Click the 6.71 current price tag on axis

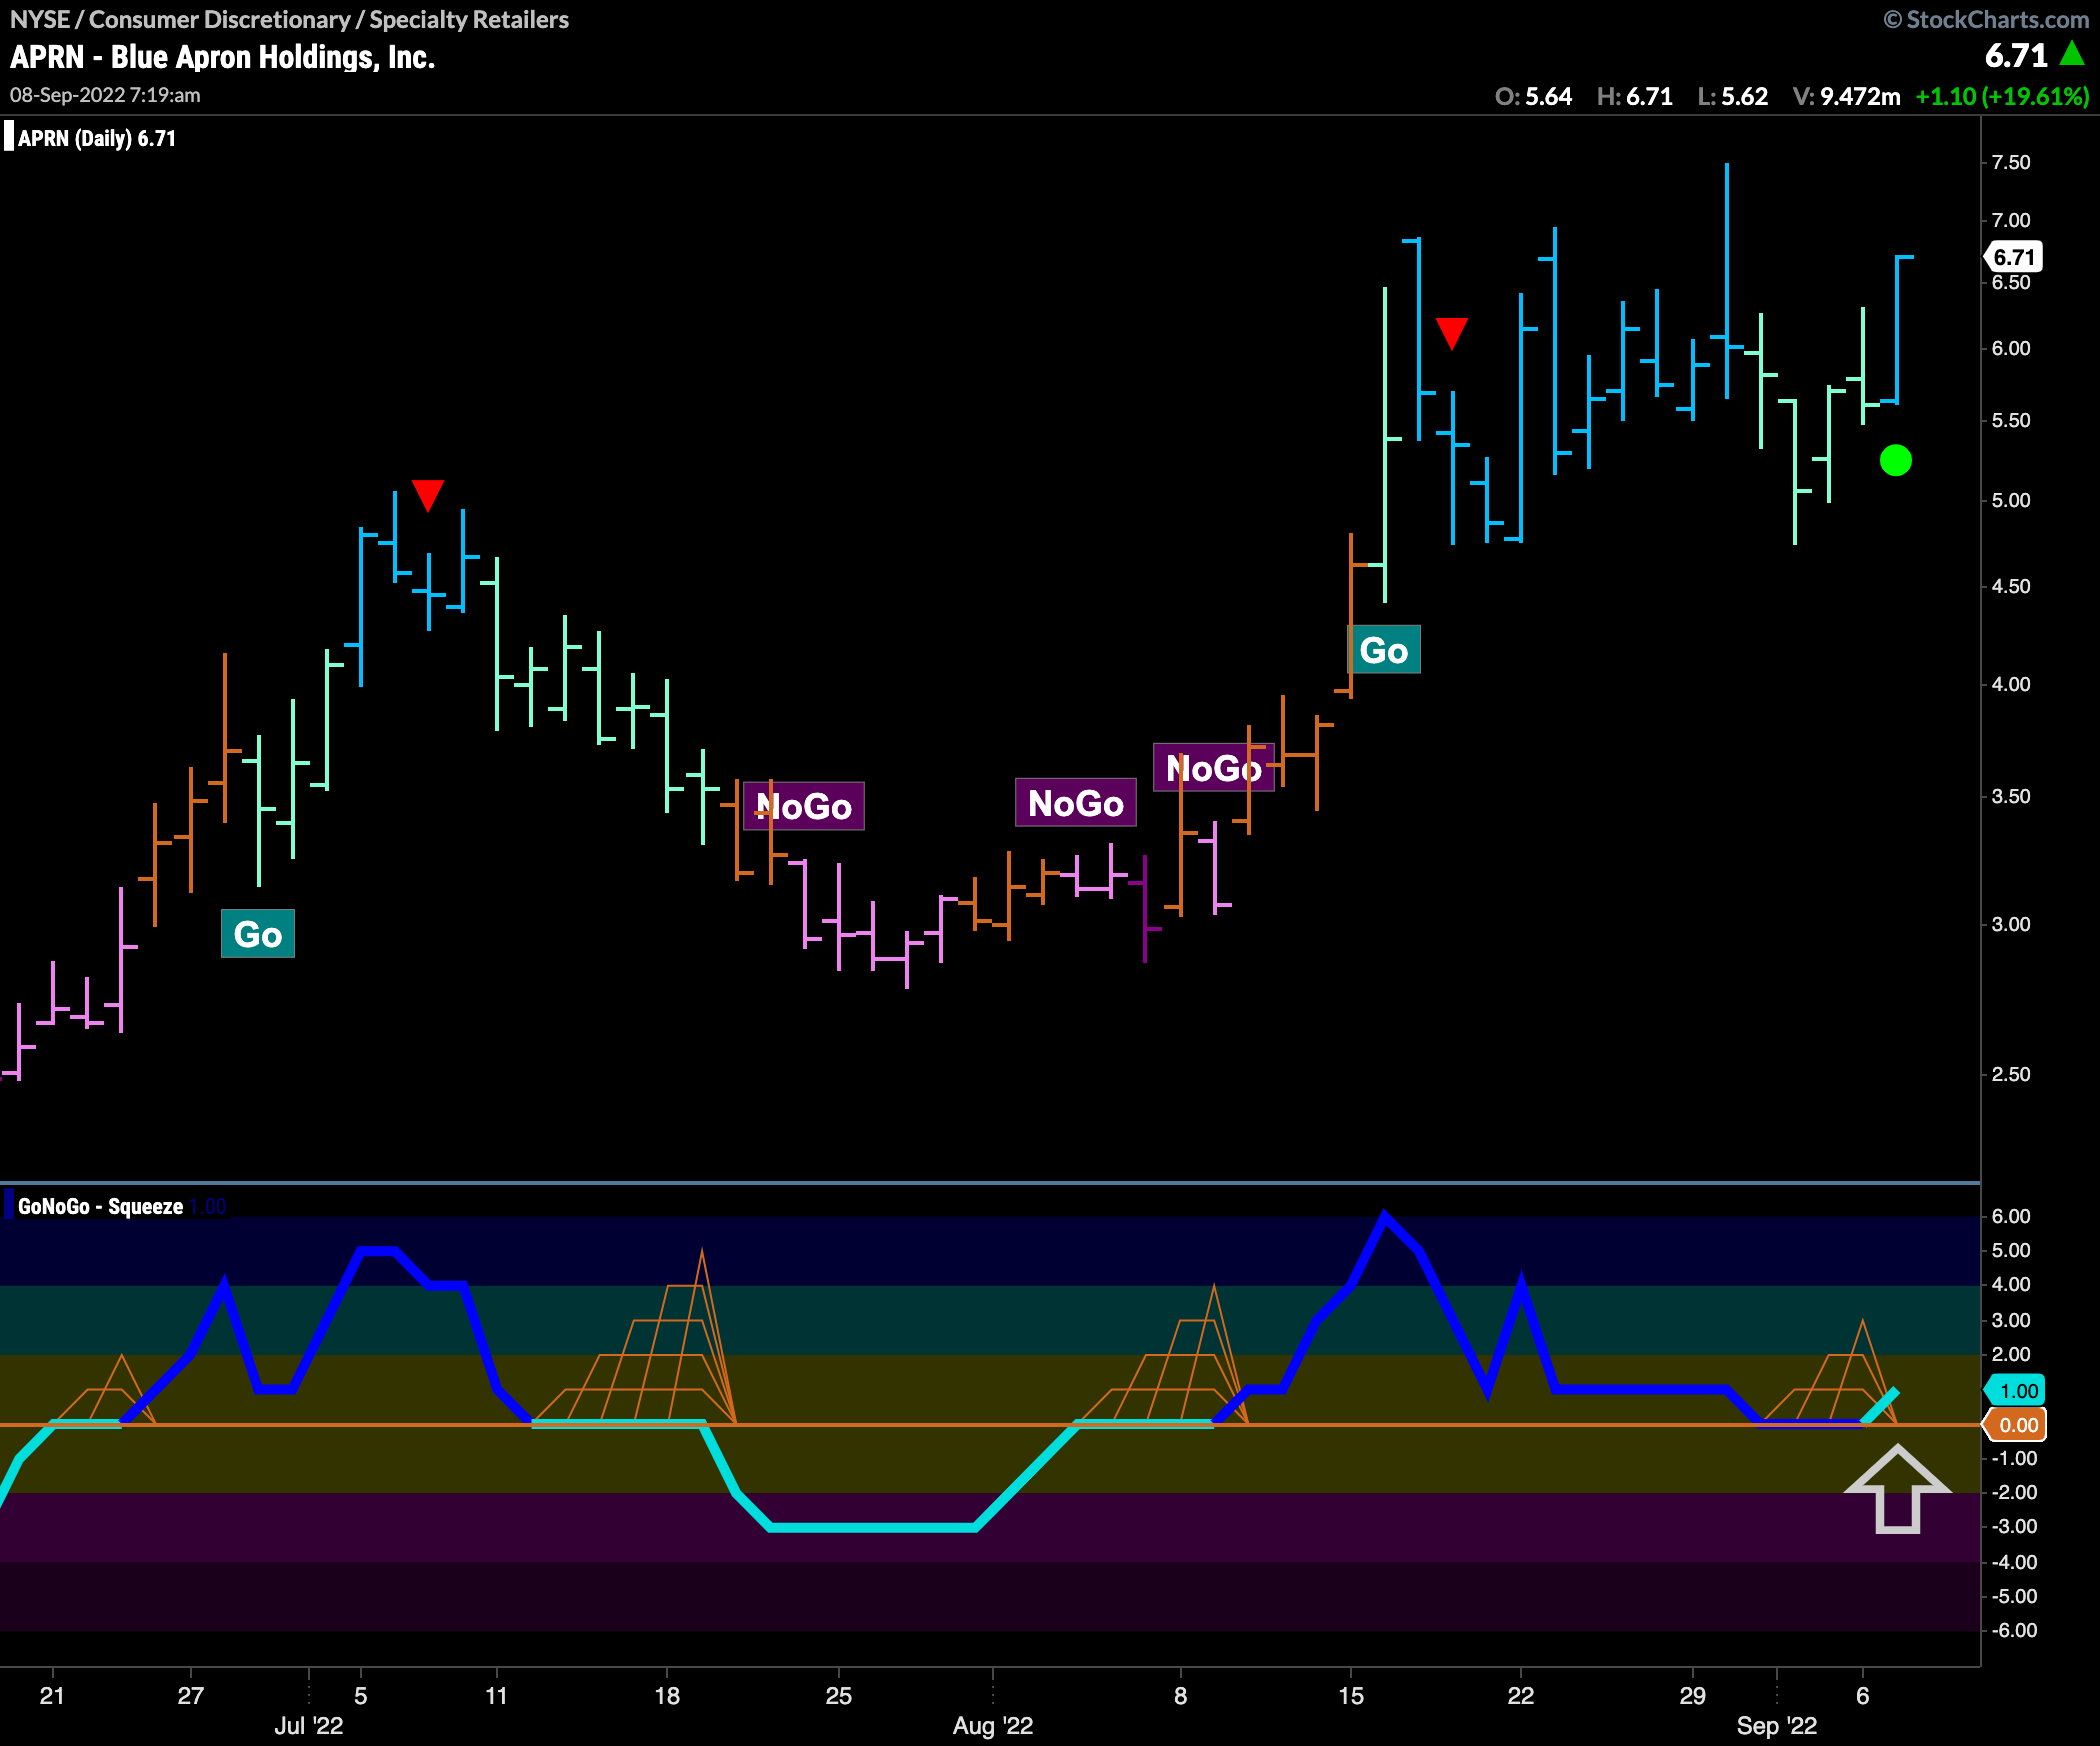click(x=2014, y=257)
